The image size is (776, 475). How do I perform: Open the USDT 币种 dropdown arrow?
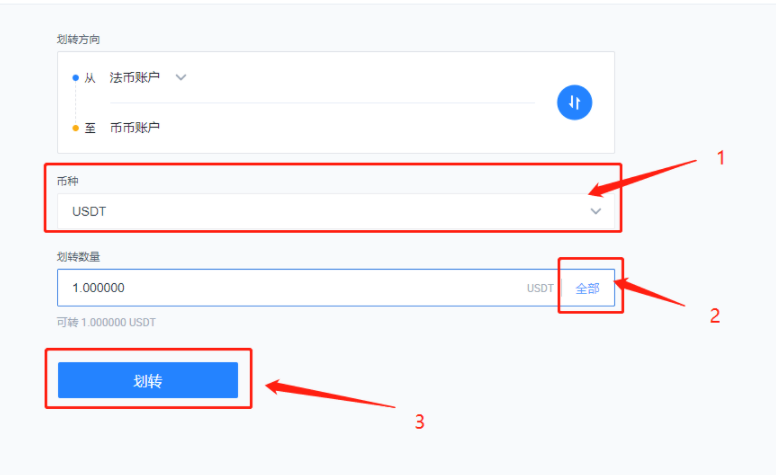(595, 211)
